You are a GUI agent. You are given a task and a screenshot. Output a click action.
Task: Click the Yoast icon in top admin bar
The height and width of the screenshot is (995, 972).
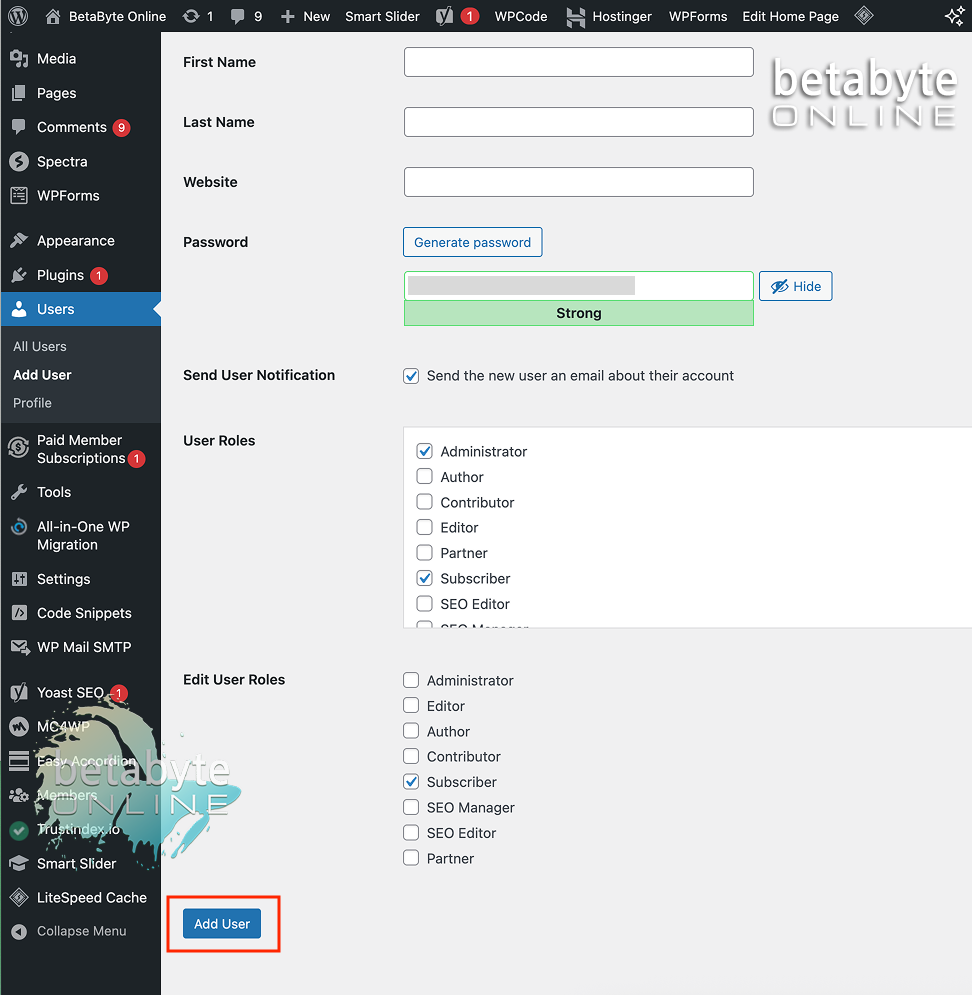pyautogui.click(x=444, y=16)
